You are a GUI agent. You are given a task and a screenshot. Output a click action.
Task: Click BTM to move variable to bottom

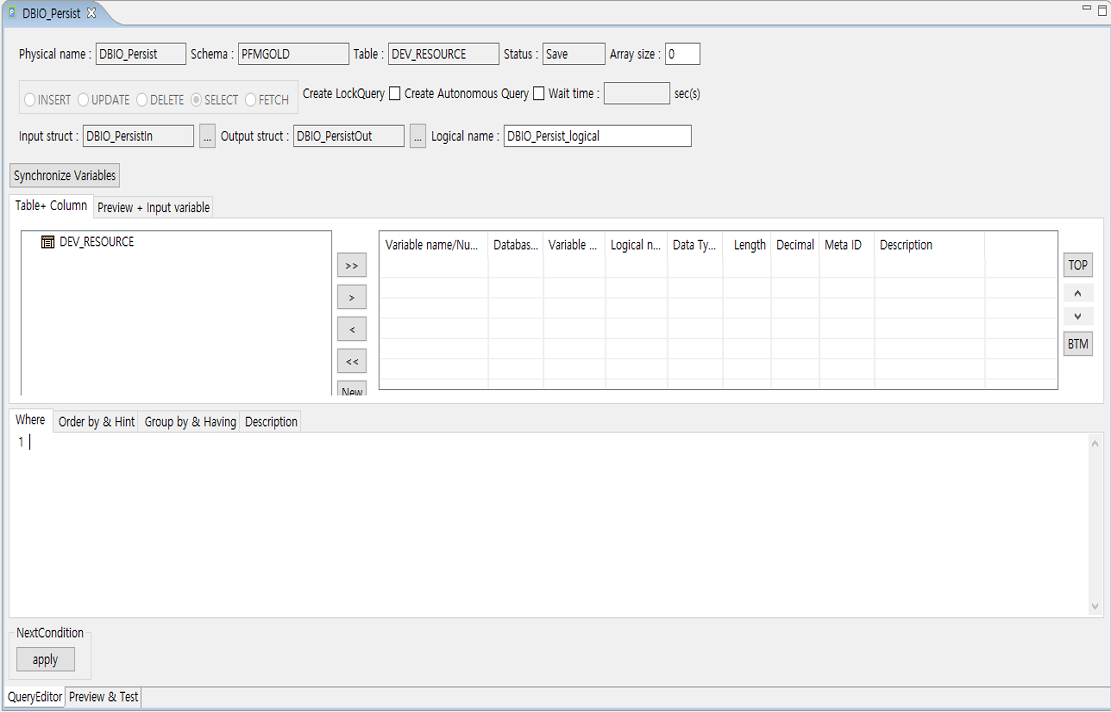point(1077,343)
